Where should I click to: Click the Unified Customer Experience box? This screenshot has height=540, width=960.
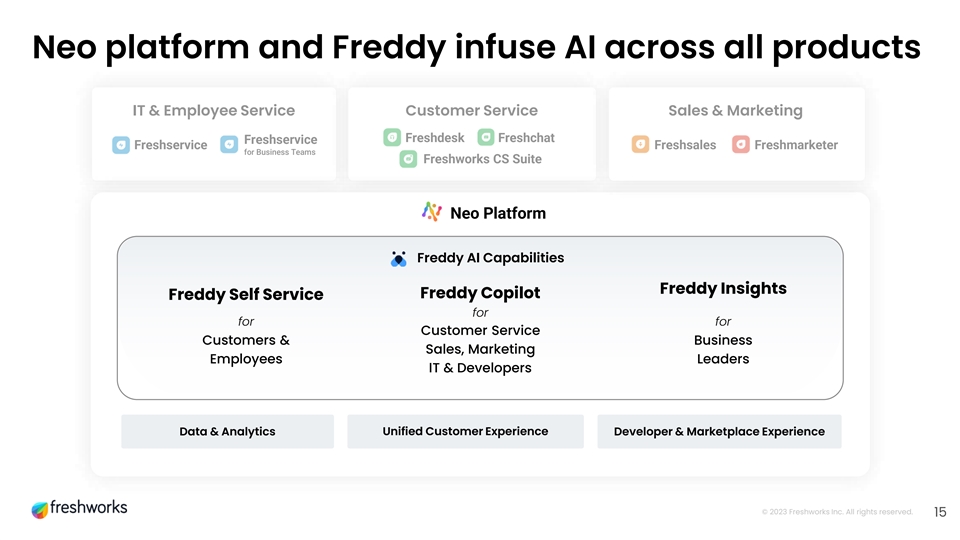(x=465, y=432)
